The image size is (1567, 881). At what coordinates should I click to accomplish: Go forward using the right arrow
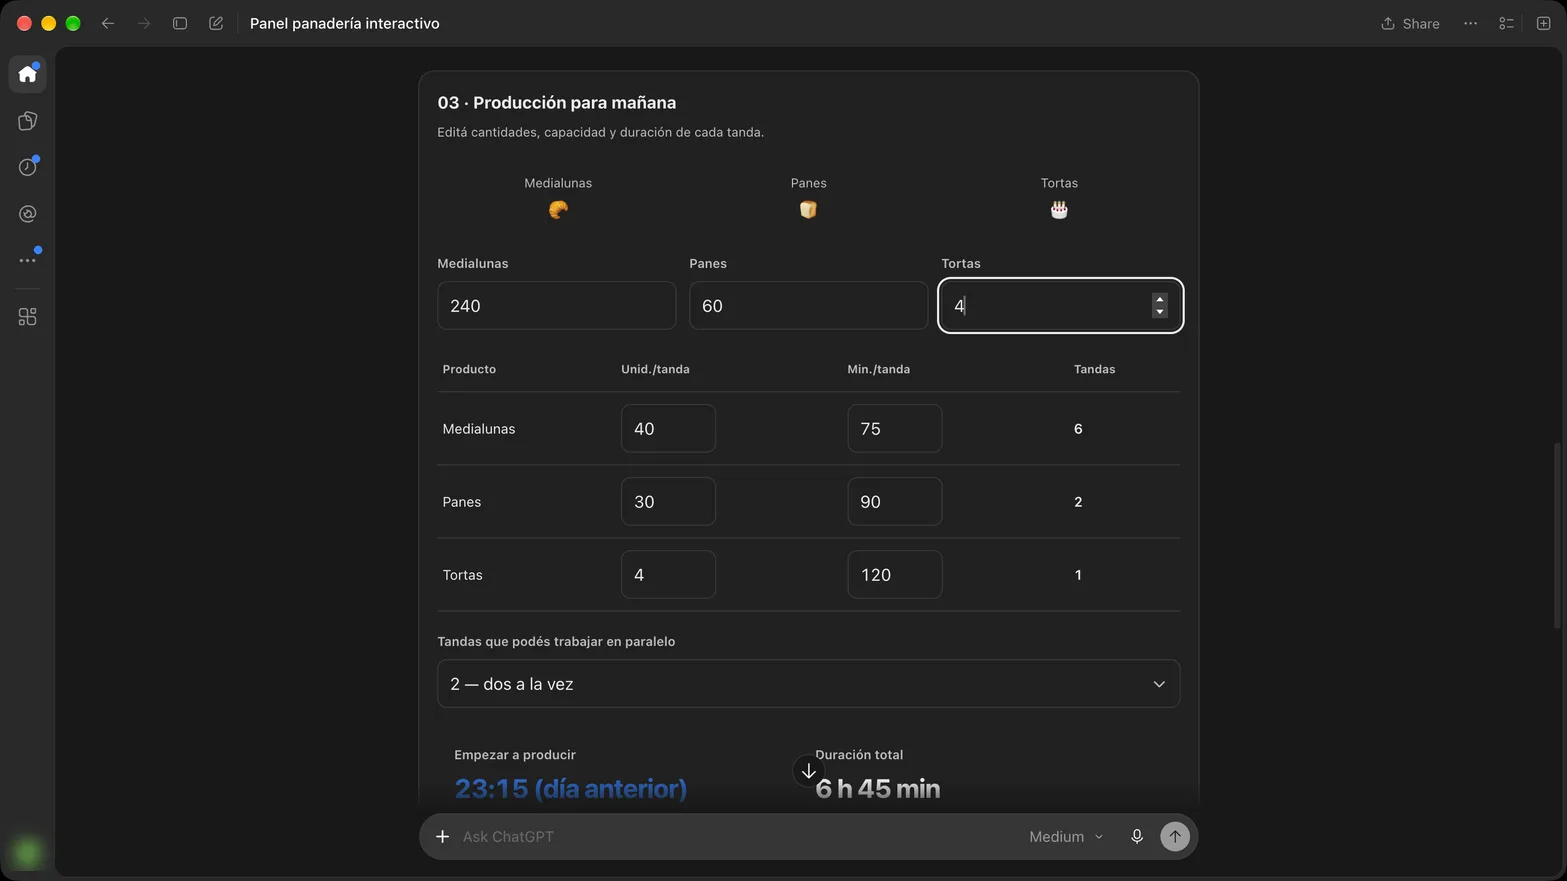[x=144, y=23]
